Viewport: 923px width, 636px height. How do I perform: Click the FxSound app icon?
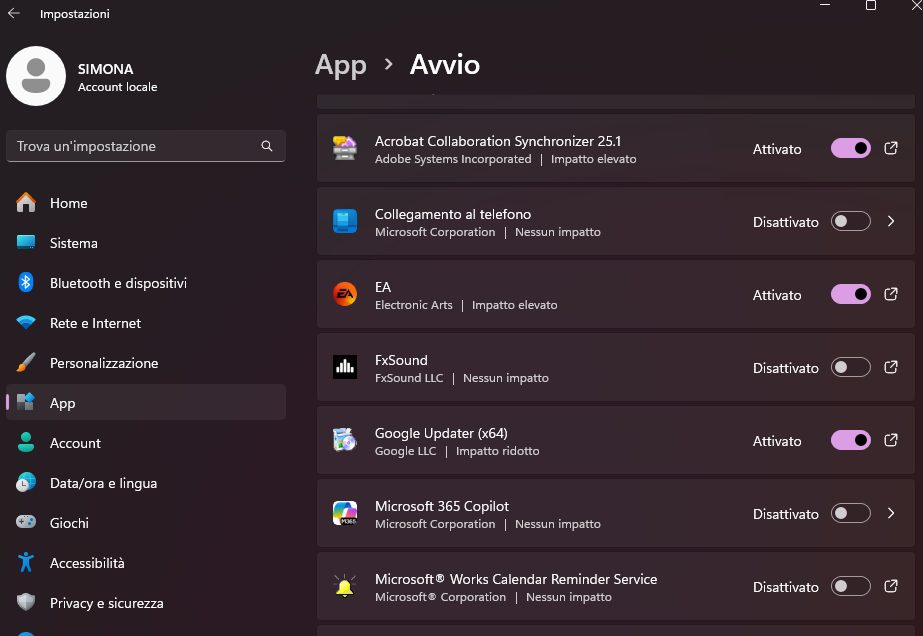(345, 367)
